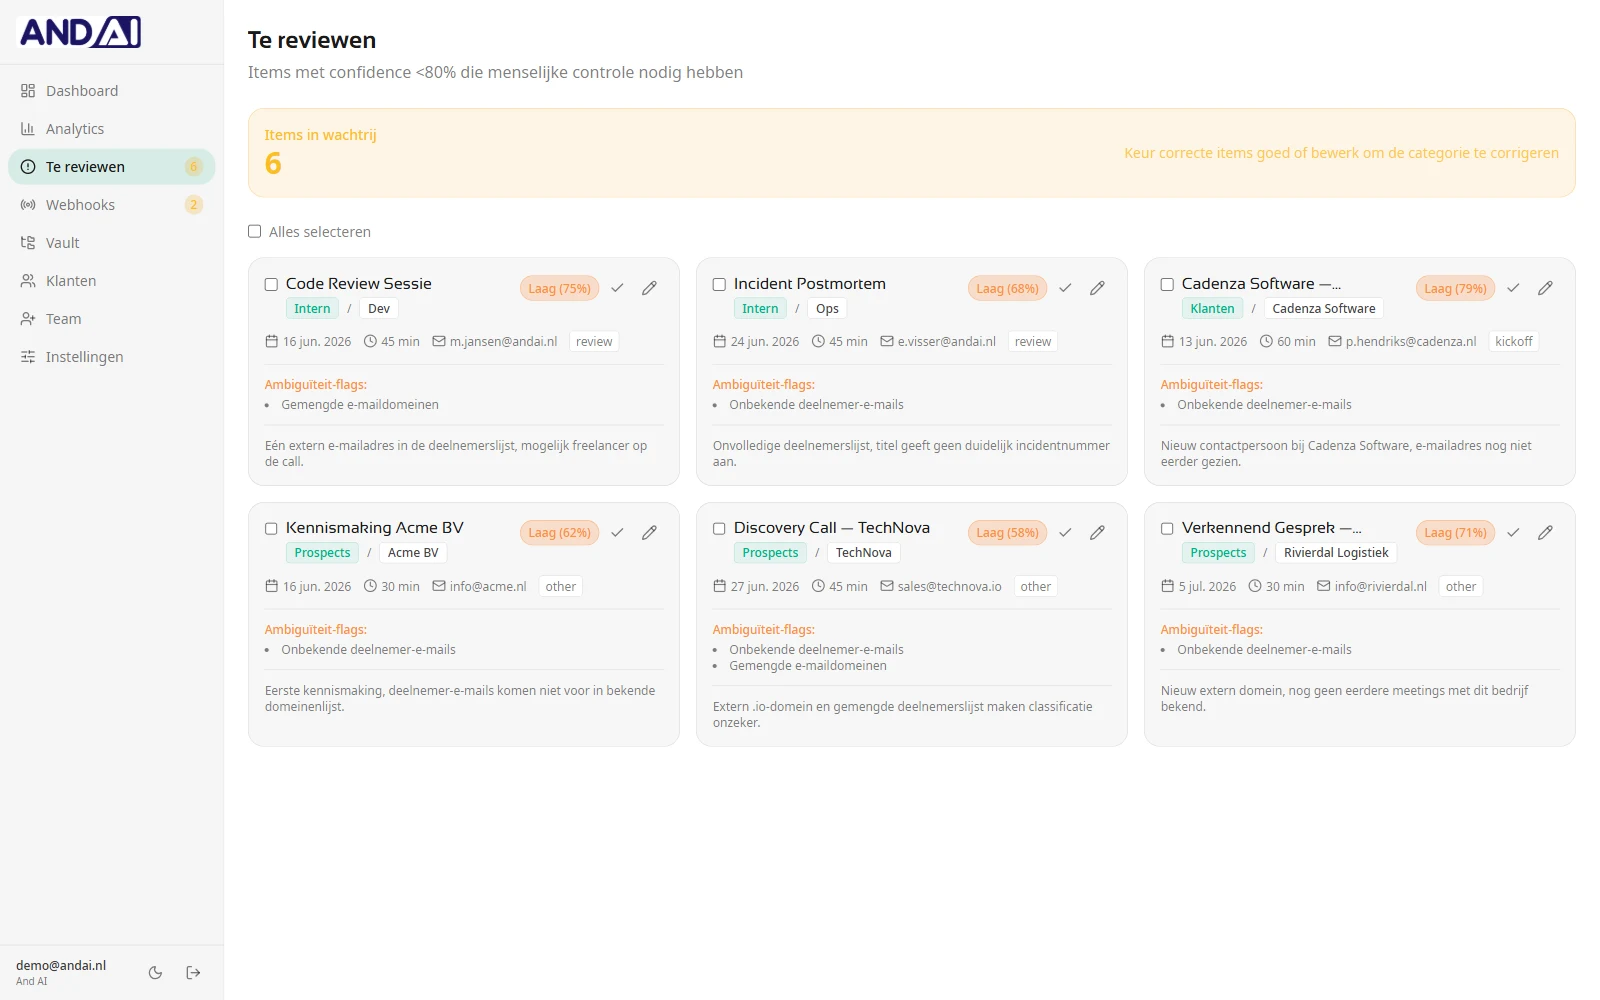Click the AND AI logo

pyautogui.click(x=80, y=32)
